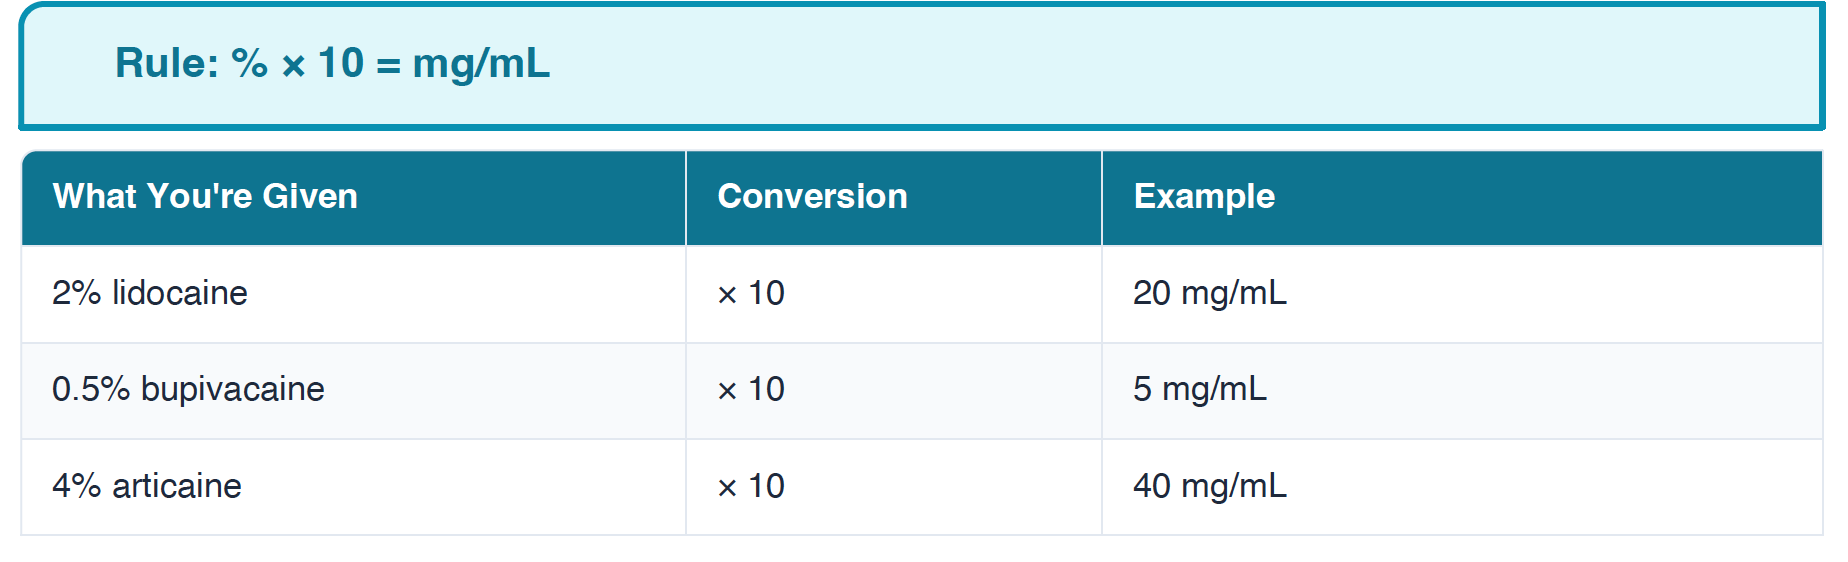The height and width of the screenshot is (562, 1848).
Task: Click '× 10' in the bupivacaine row
Action: 751,389
